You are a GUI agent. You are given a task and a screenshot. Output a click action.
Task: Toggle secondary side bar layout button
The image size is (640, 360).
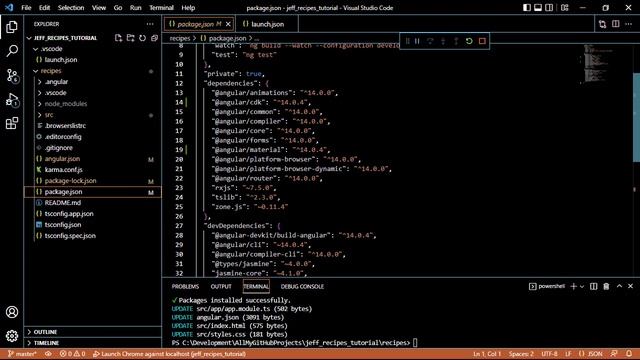(x=549, y=7)
